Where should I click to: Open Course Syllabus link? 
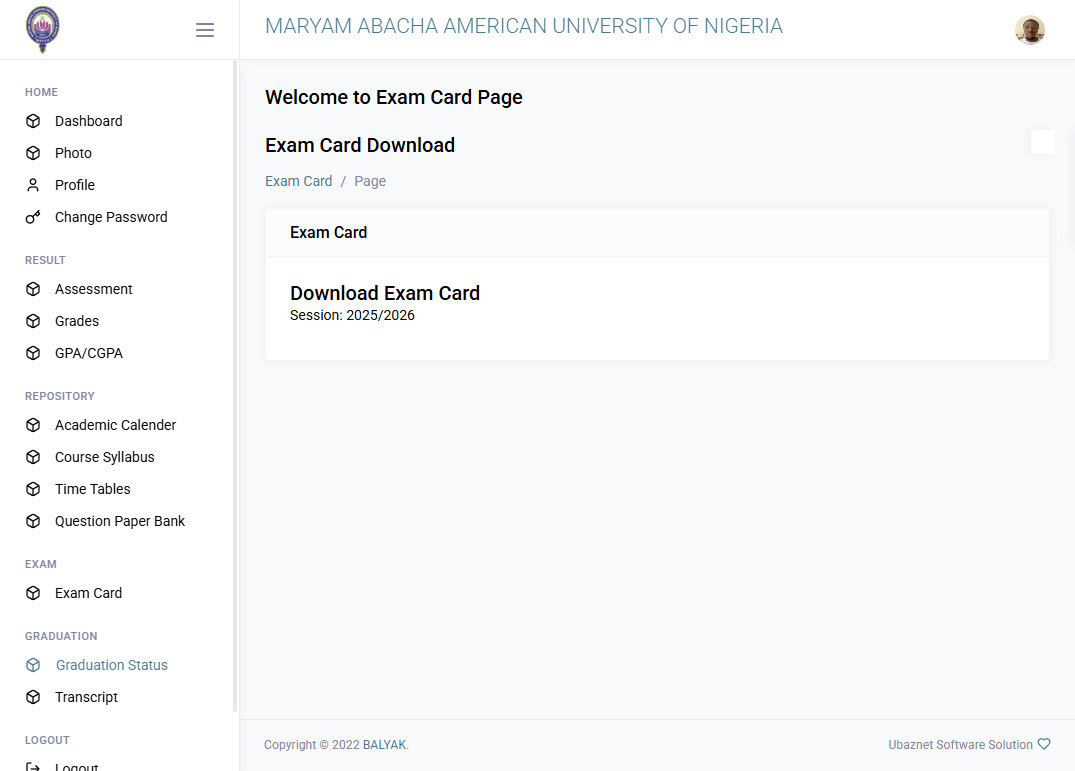pos(104,457)
